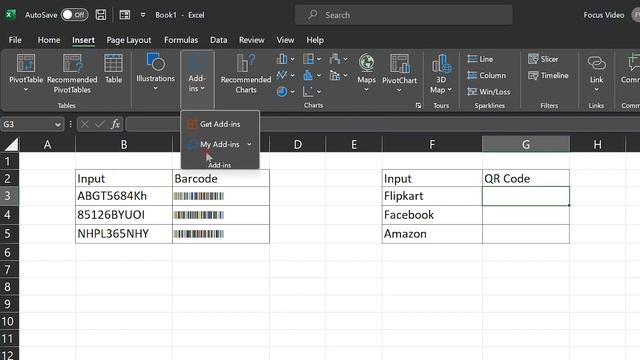Viewport: 640px width, 360px height.
Task: Click the Cancel formula X button
Action: click(84, 124)
